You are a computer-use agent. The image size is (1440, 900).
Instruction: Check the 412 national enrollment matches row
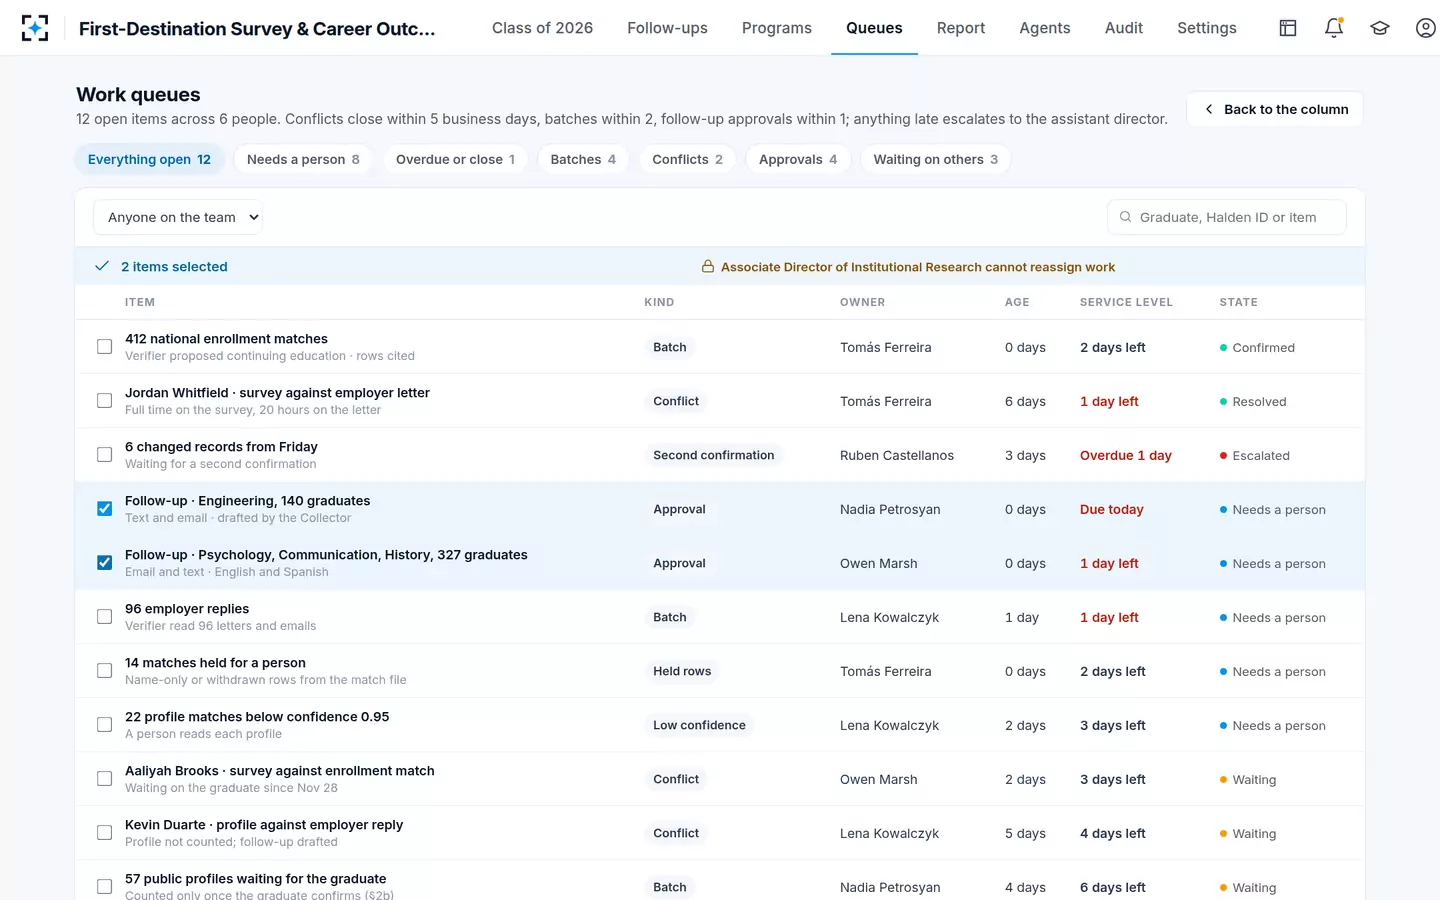click(104, 347)
